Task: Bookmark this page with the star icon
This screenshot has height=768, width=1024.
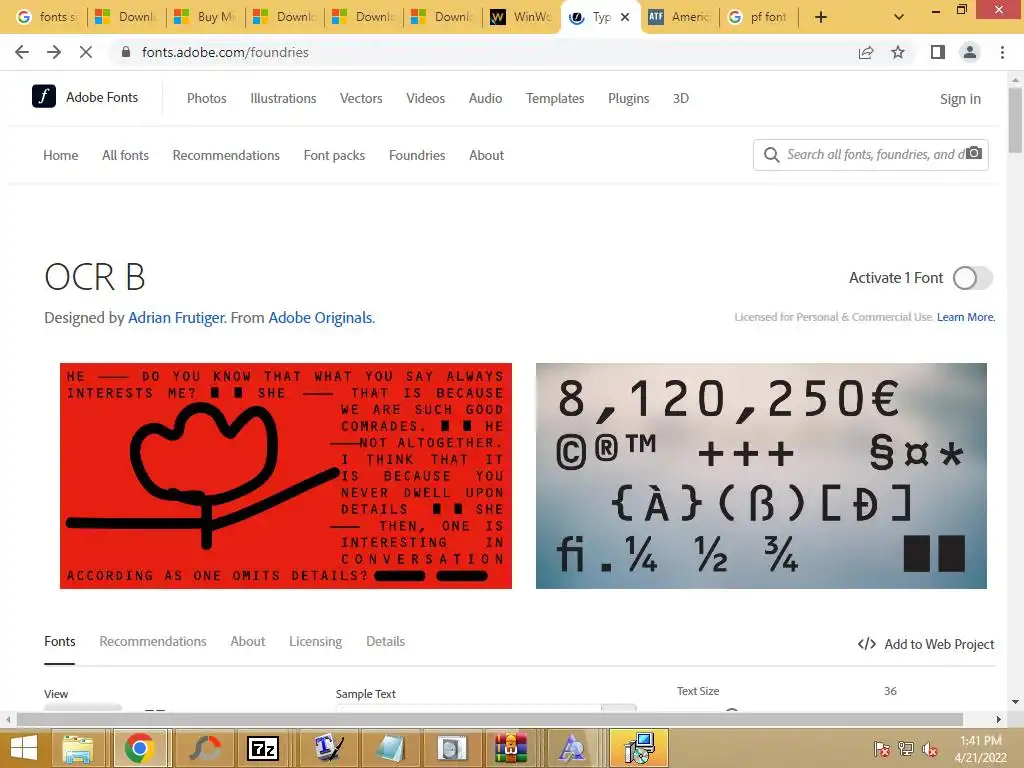Action: [x=898, y=52]
